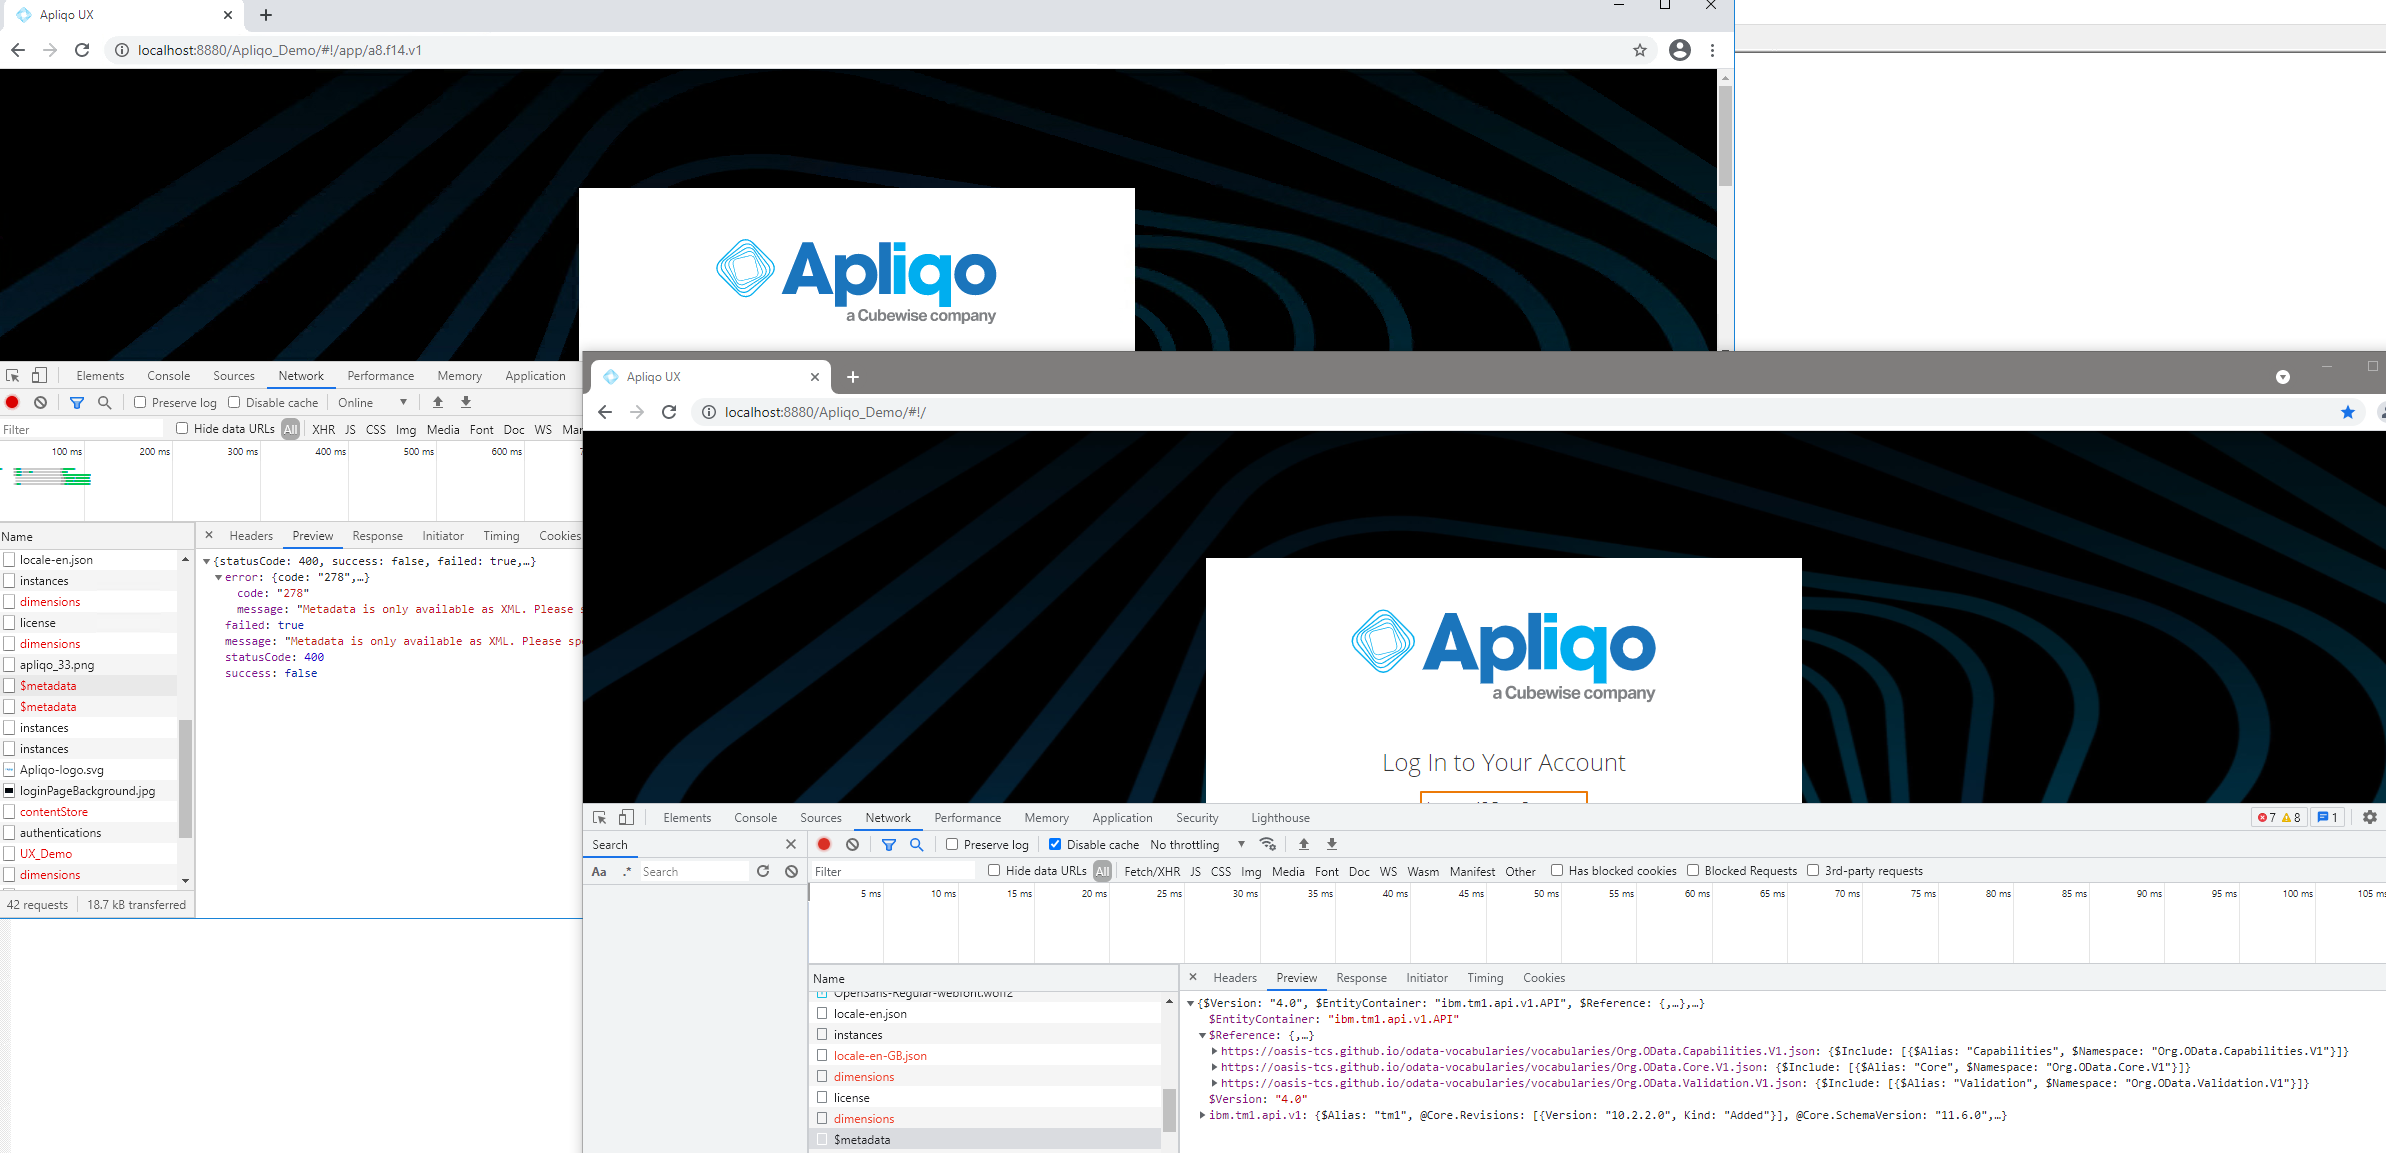Image resolution: width=2386 pixels, height=1153 pixels.
Task: Toggle filter funnel in front window Network panel
Action: [x=889, y=844]
